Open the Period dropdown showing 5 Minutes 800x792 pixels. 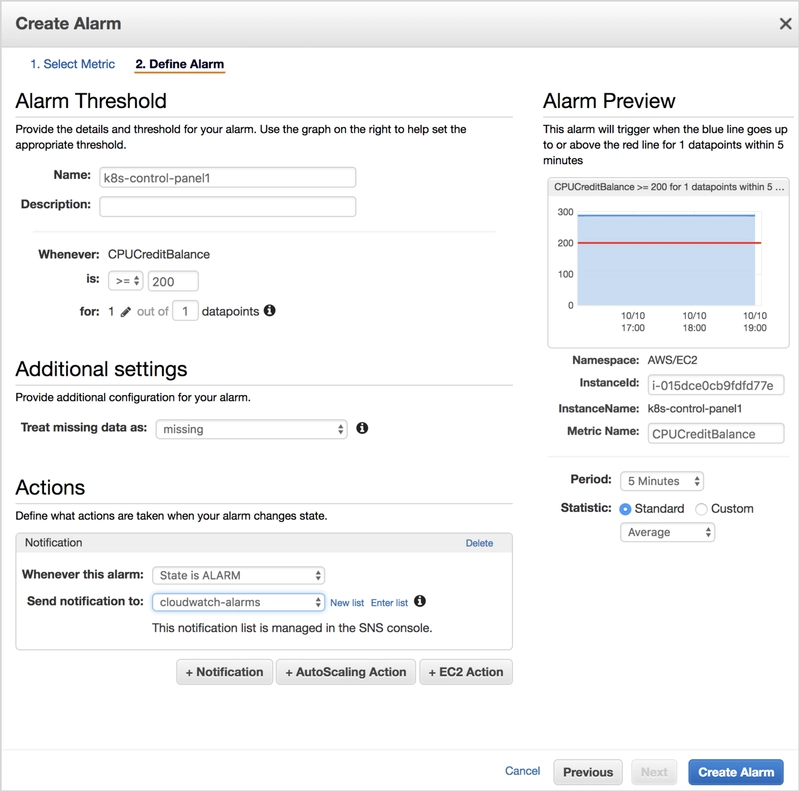662,481
